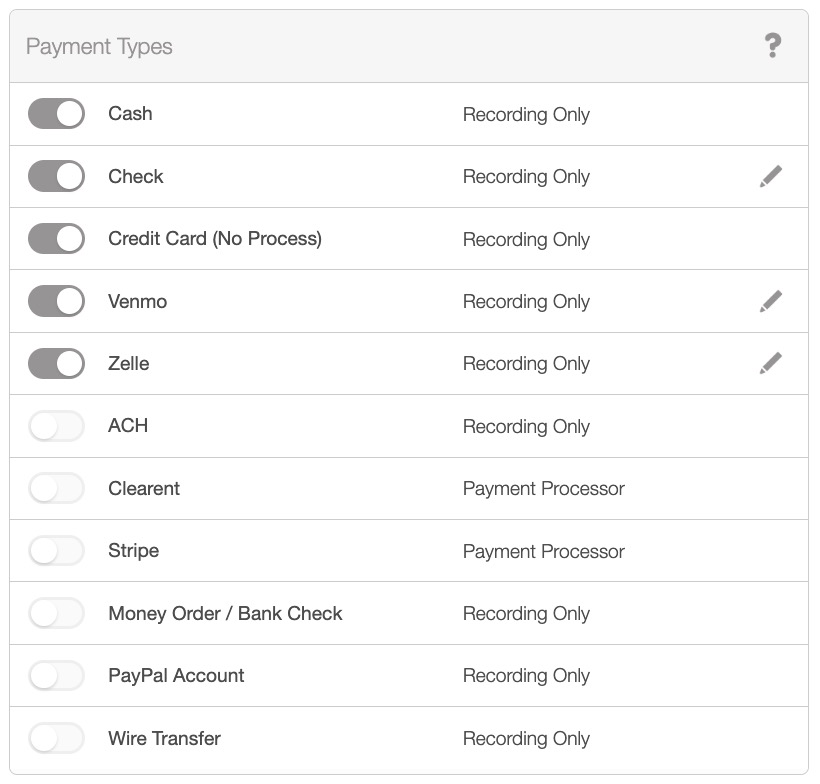Disable Credit Card (No Process) toggle
This screenshot has width=820, height=784.
coord(56,239)
